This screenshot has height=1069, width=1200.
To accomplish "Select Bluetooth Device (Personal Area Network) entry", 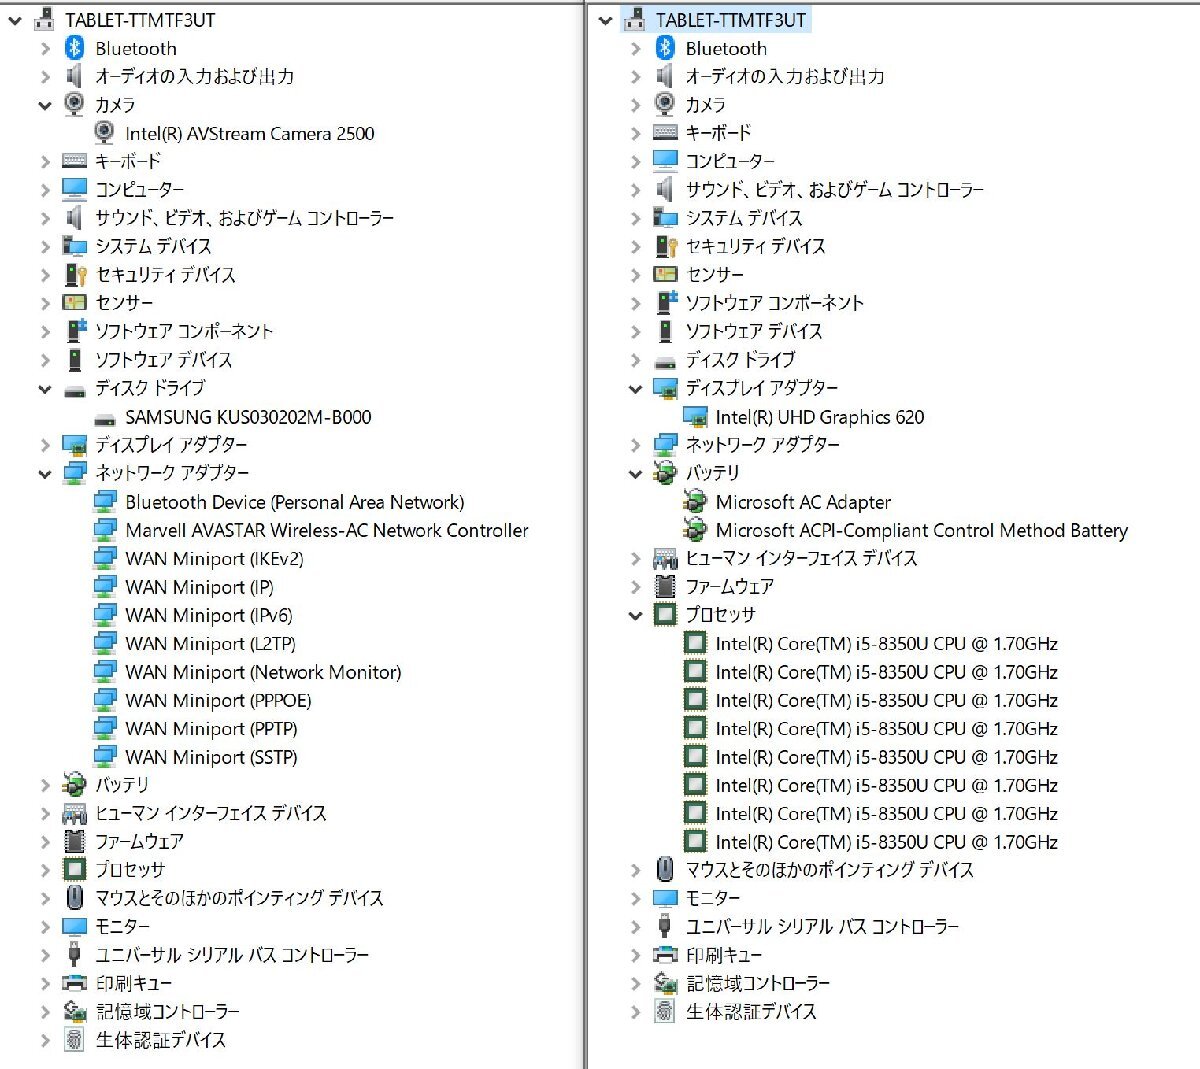I will 295,502.
